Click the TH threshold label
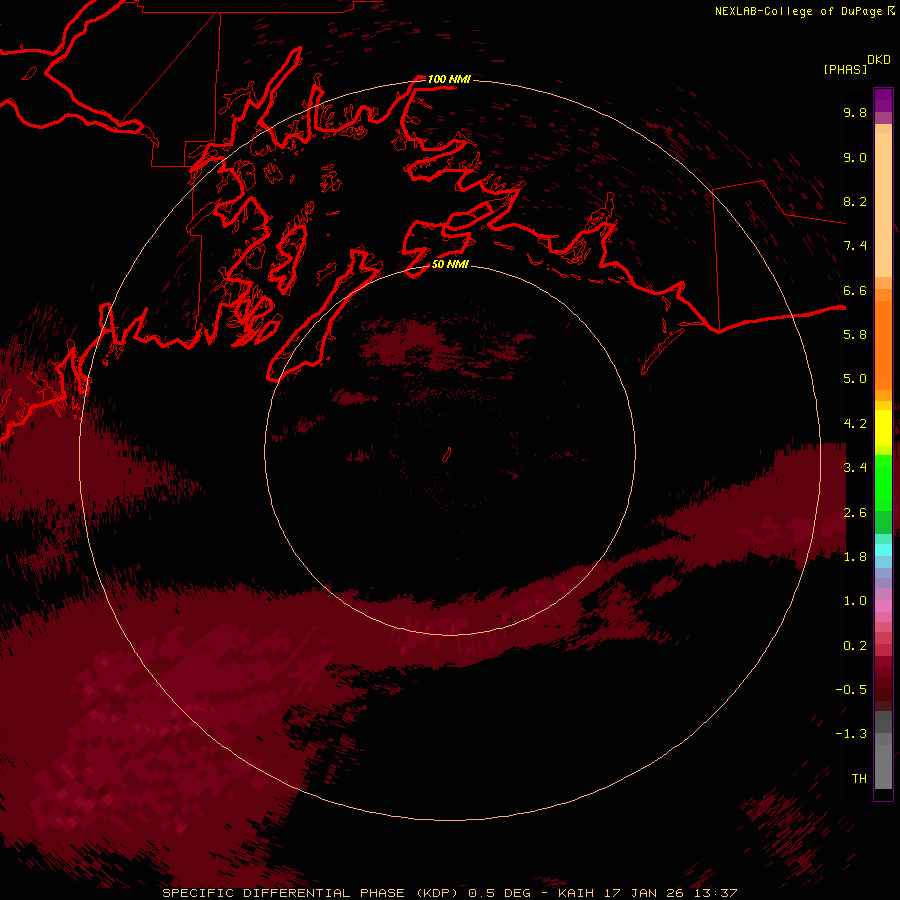The image size is (900, 900). (859, 779)
